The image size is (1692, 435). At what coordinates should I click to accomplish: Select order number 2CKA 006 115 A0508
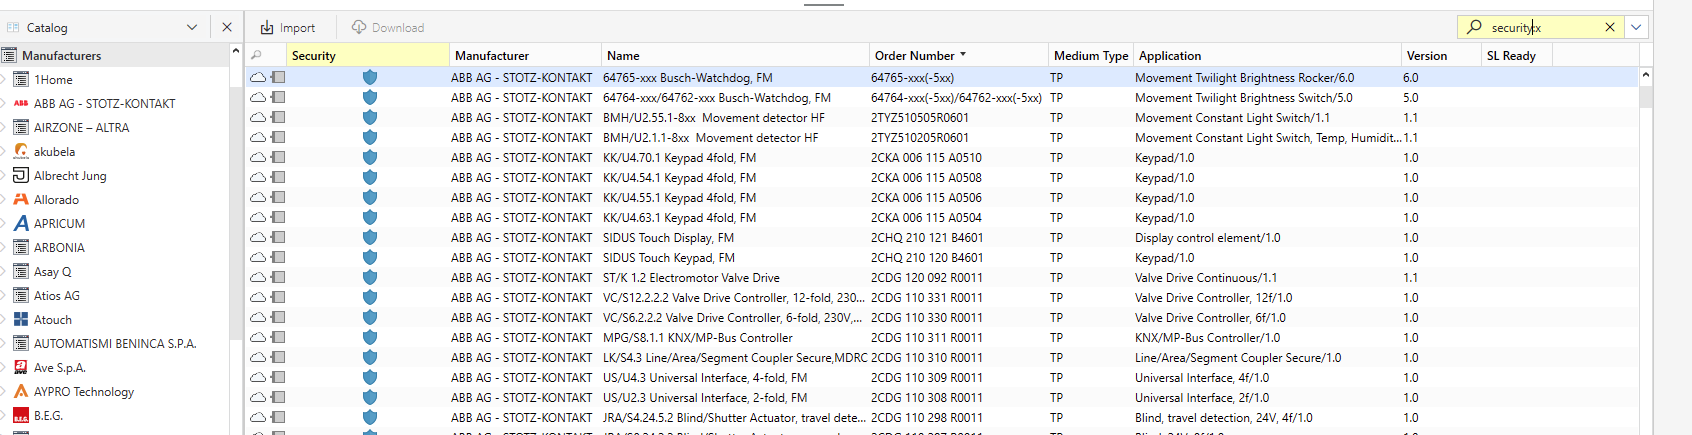[x=926, y=178]
